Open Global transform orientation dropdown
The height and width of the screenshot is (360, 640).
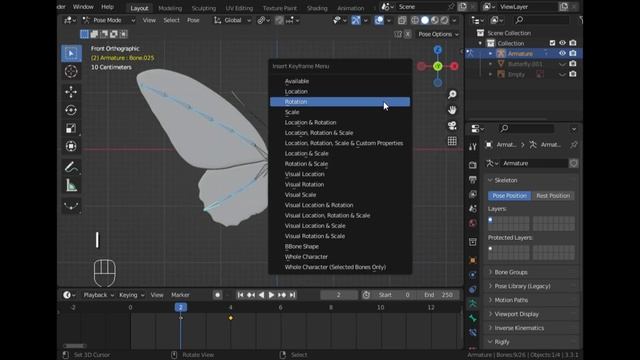pos(233,20)
